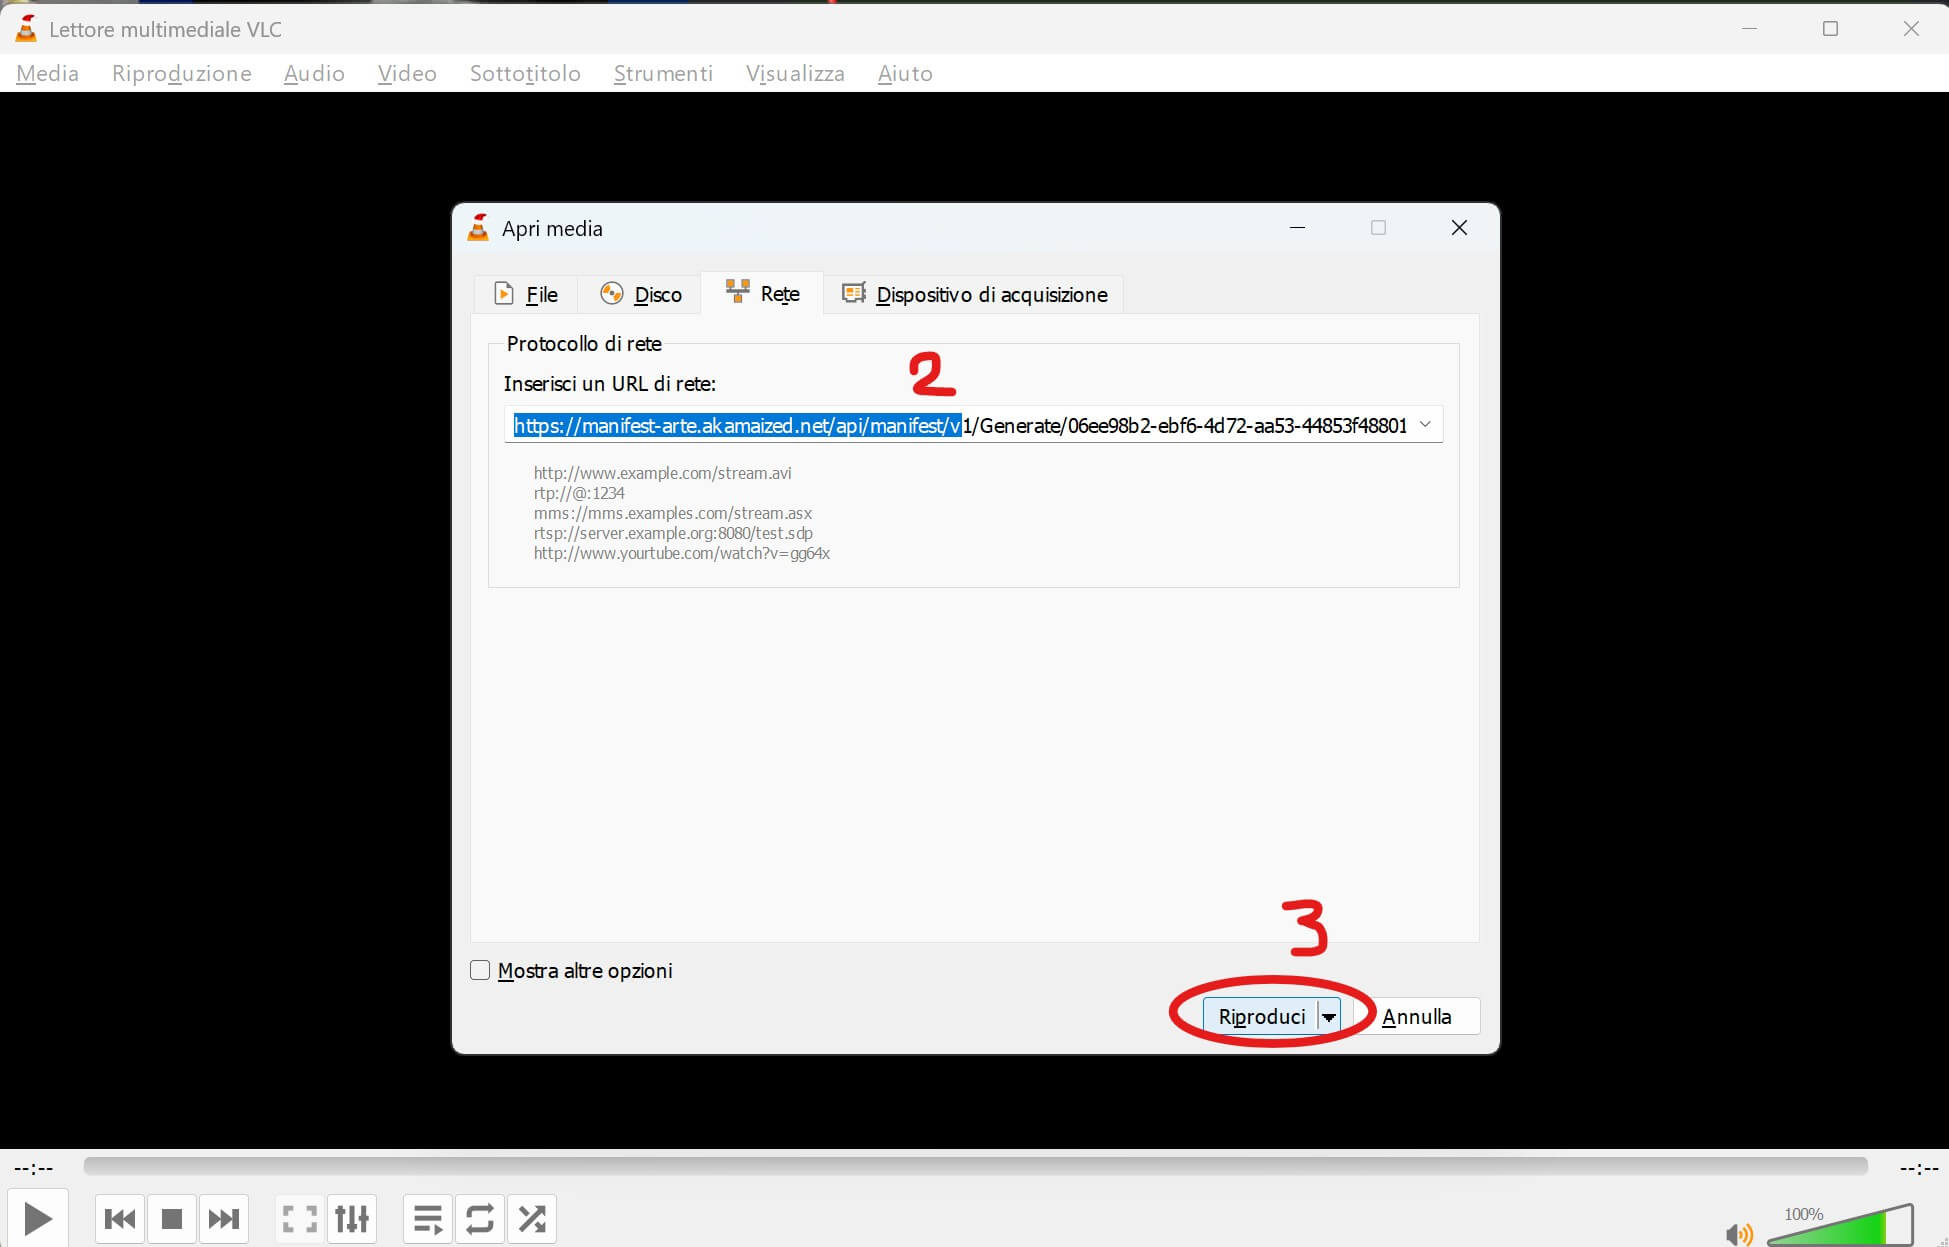Mute audio via speaker icon
This screenshot has height=1247, width=1949.
pyautogui.click(x=1738, y=1234)
